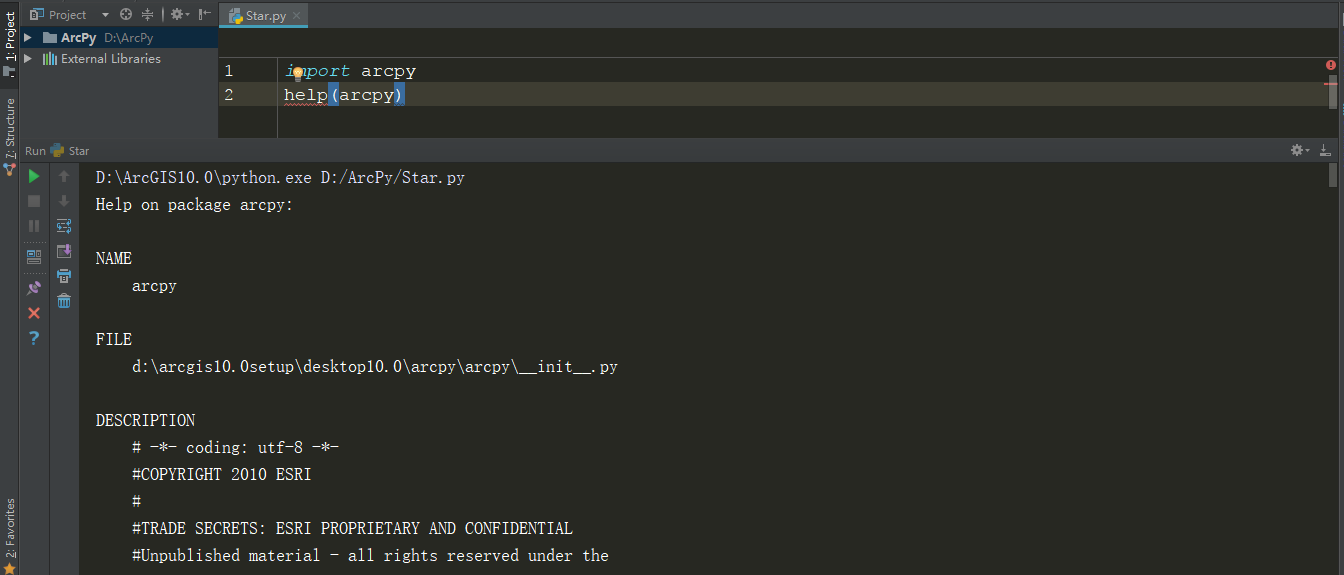The image size is (1344, 575).
Task: Click the Pause Output icon
Action: (x=34, y=226)
